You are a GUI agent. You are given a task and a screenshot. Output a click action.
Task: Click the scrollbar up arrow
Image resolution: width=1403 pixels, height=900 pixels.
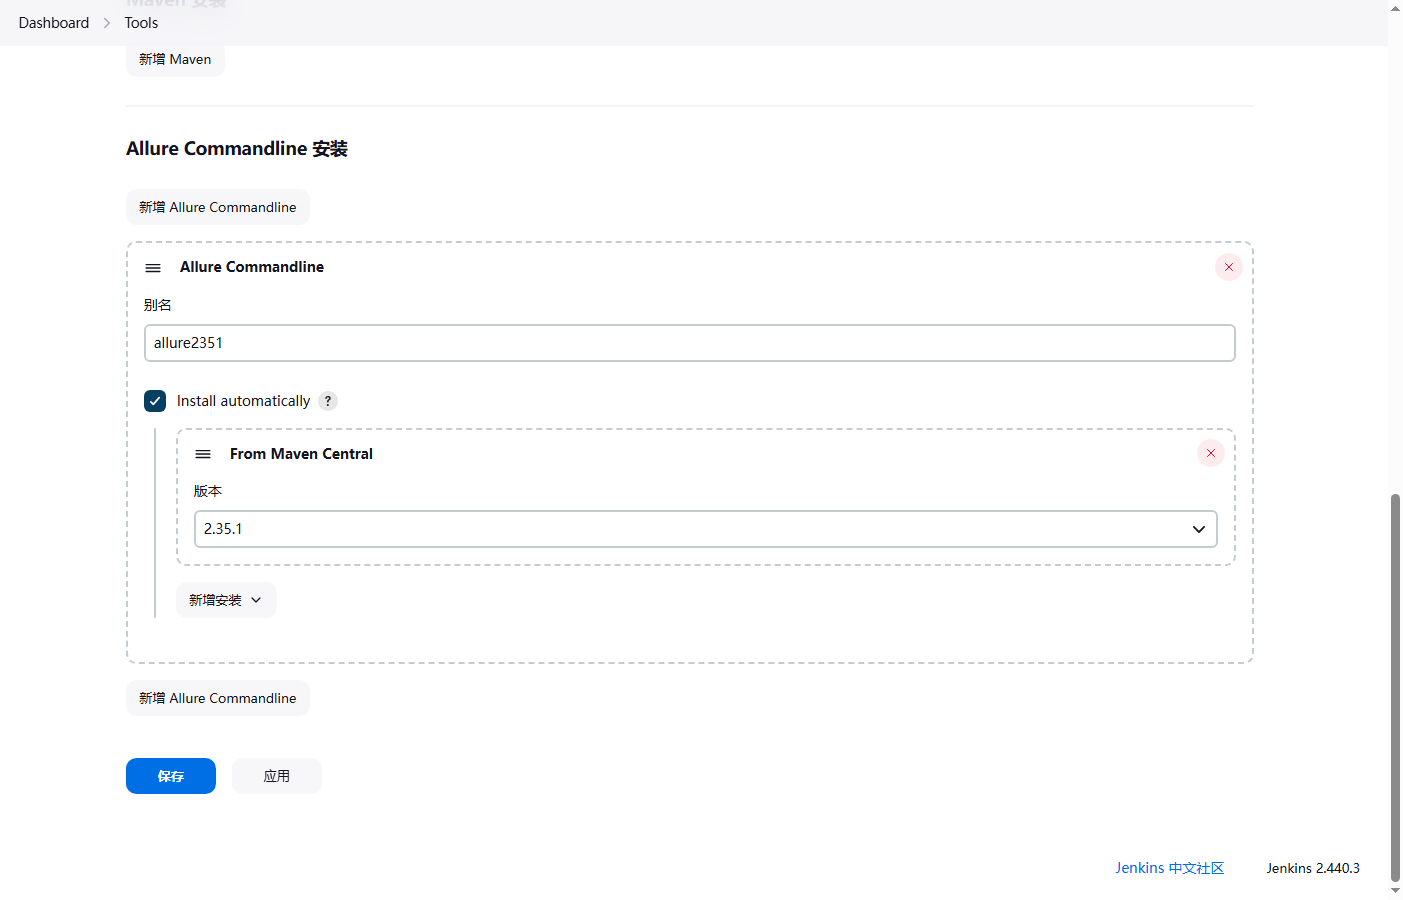coord(1395,8)
